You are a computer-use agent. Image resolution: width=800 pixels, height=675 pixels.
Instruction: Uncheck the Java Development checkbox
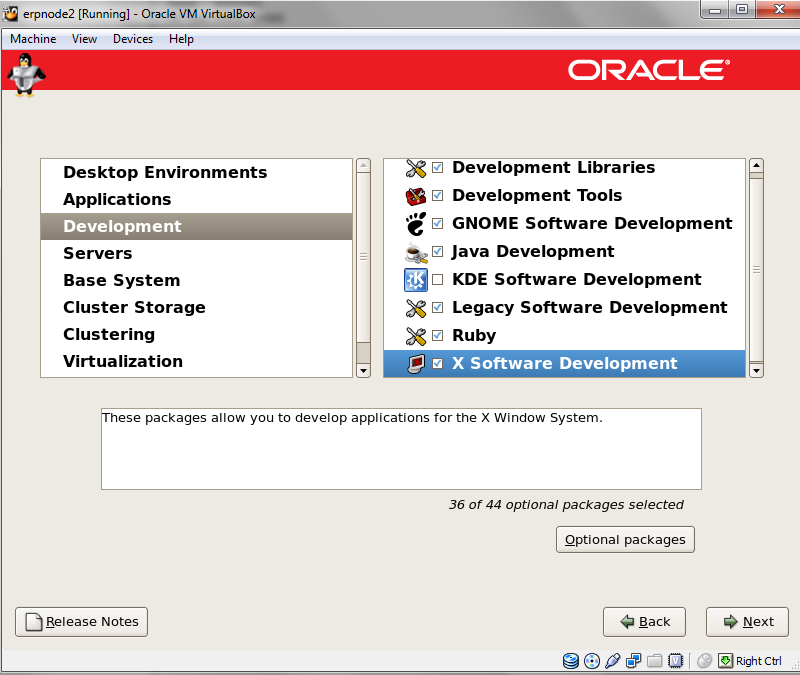coord(437,252)
